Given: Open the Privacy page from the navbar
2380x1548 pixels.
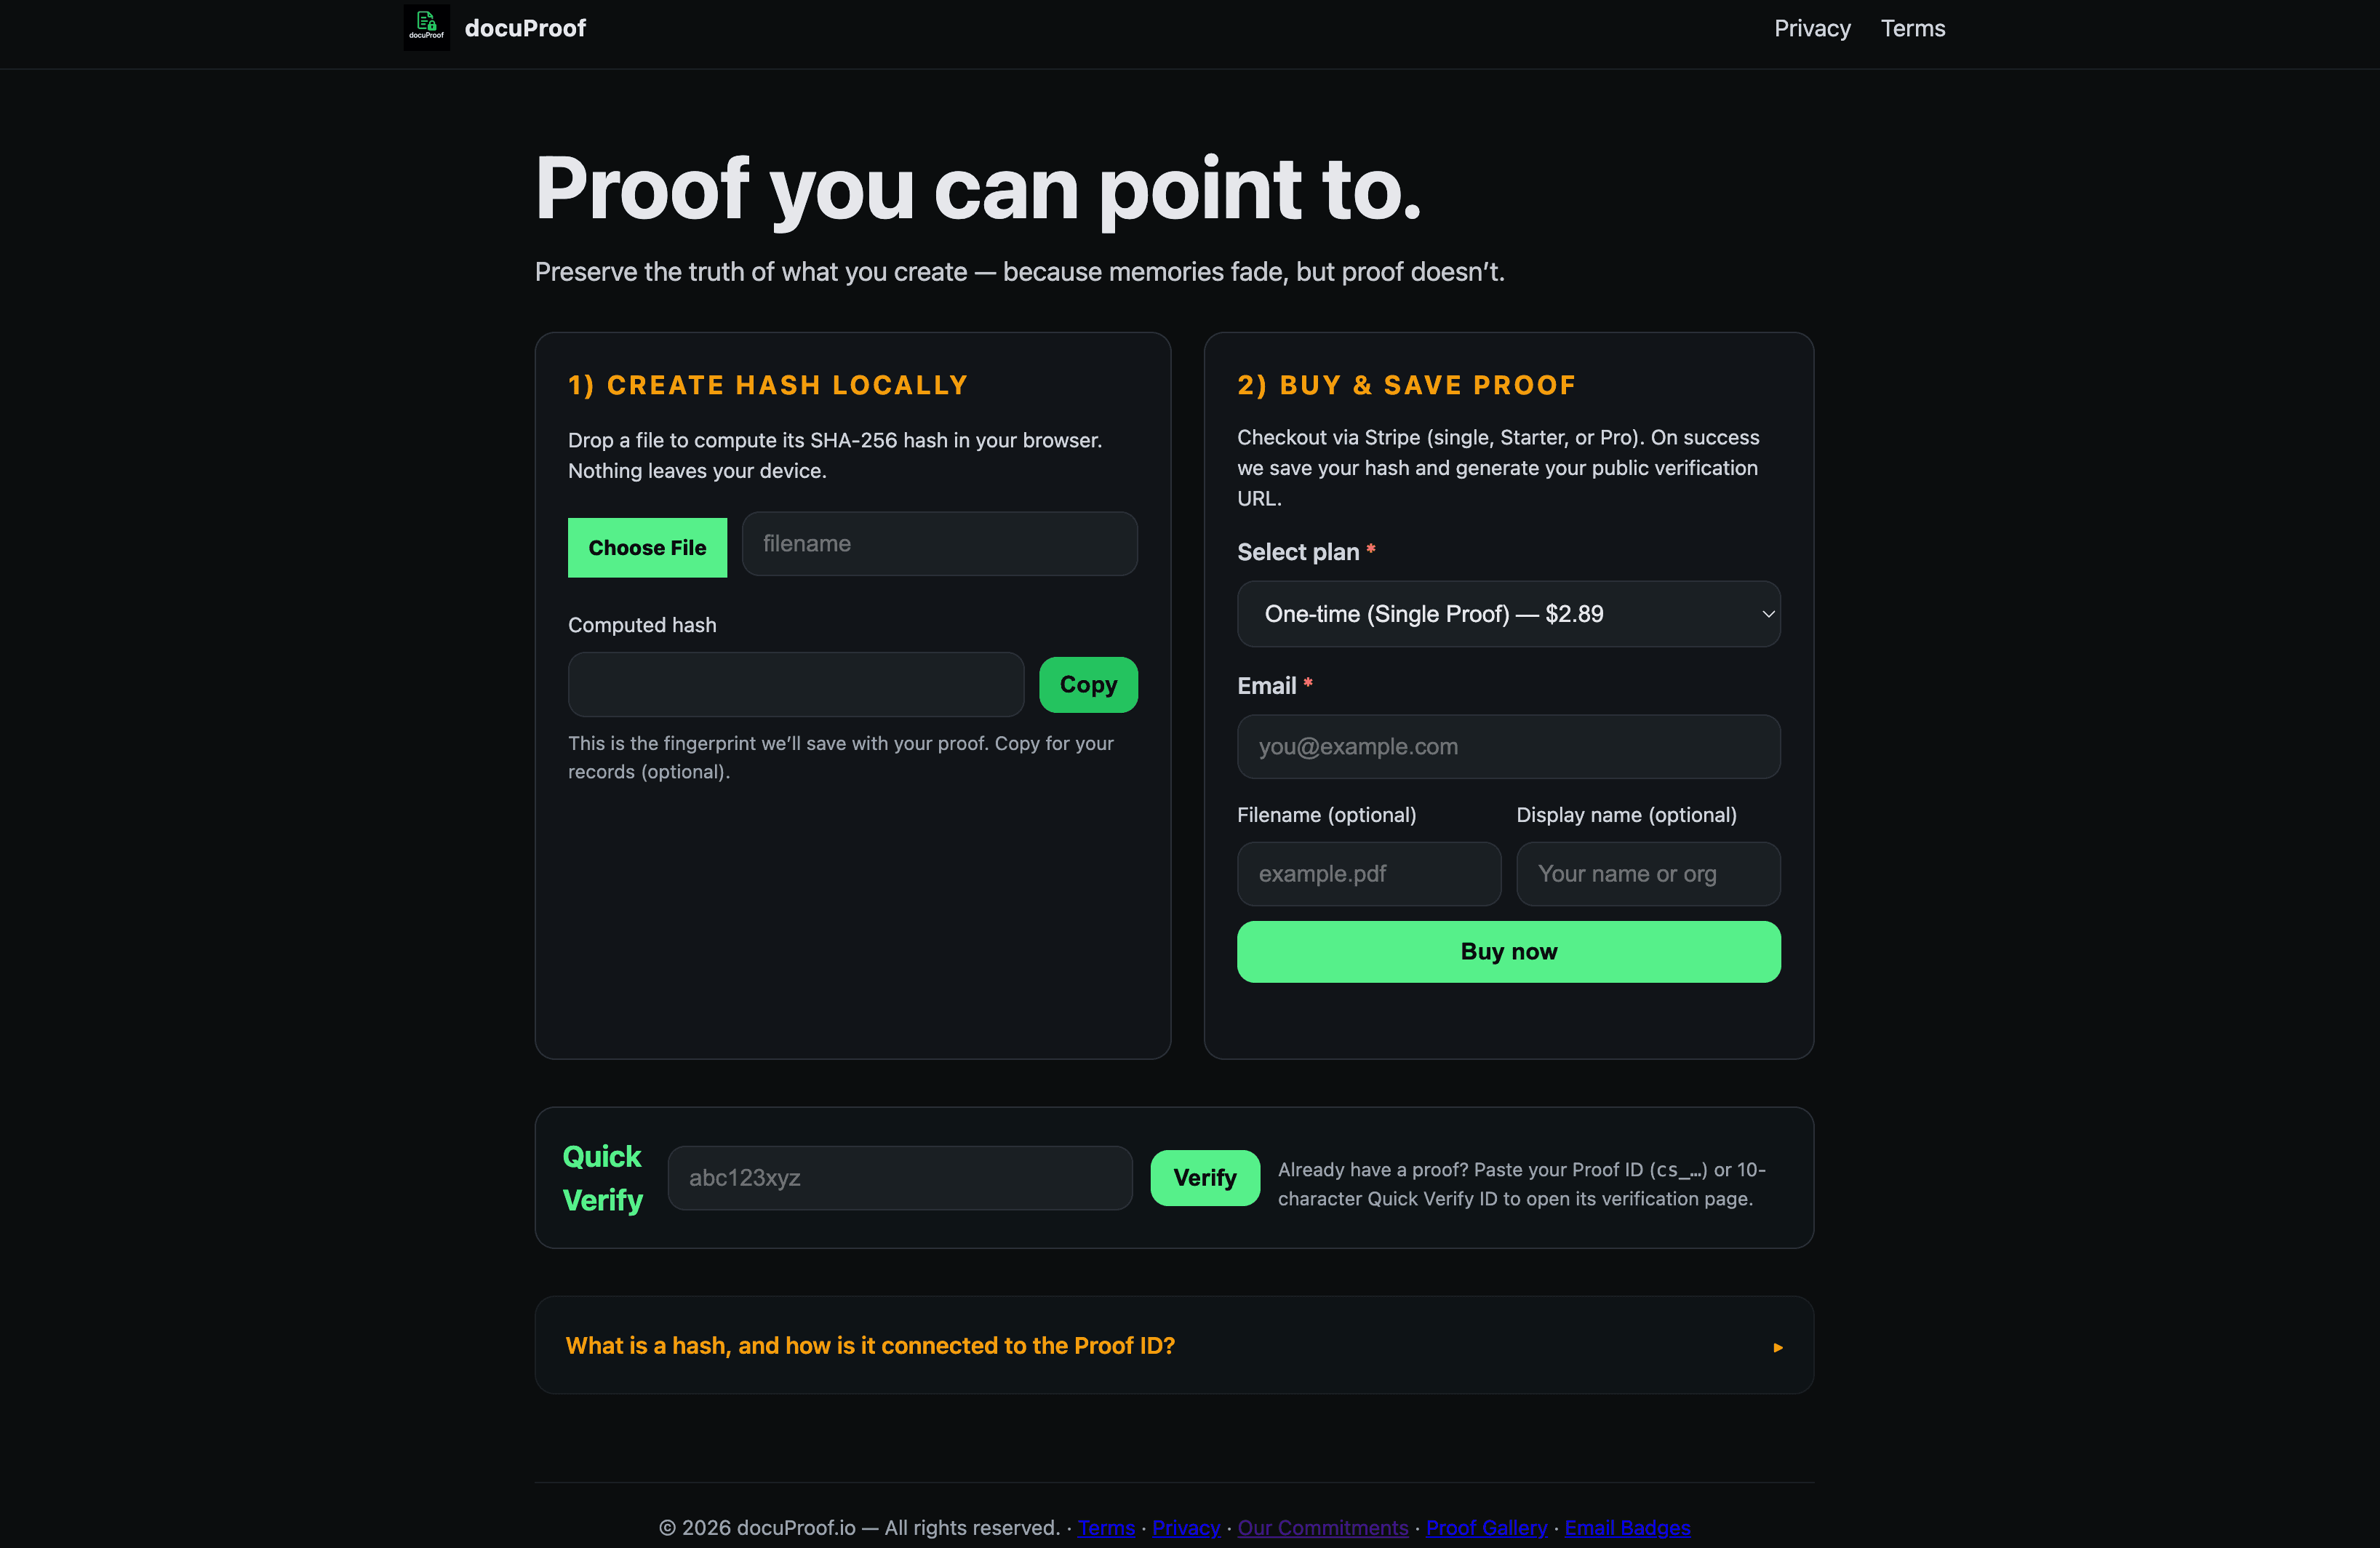Looking at the screenshot, I should tap(1811, 28).
